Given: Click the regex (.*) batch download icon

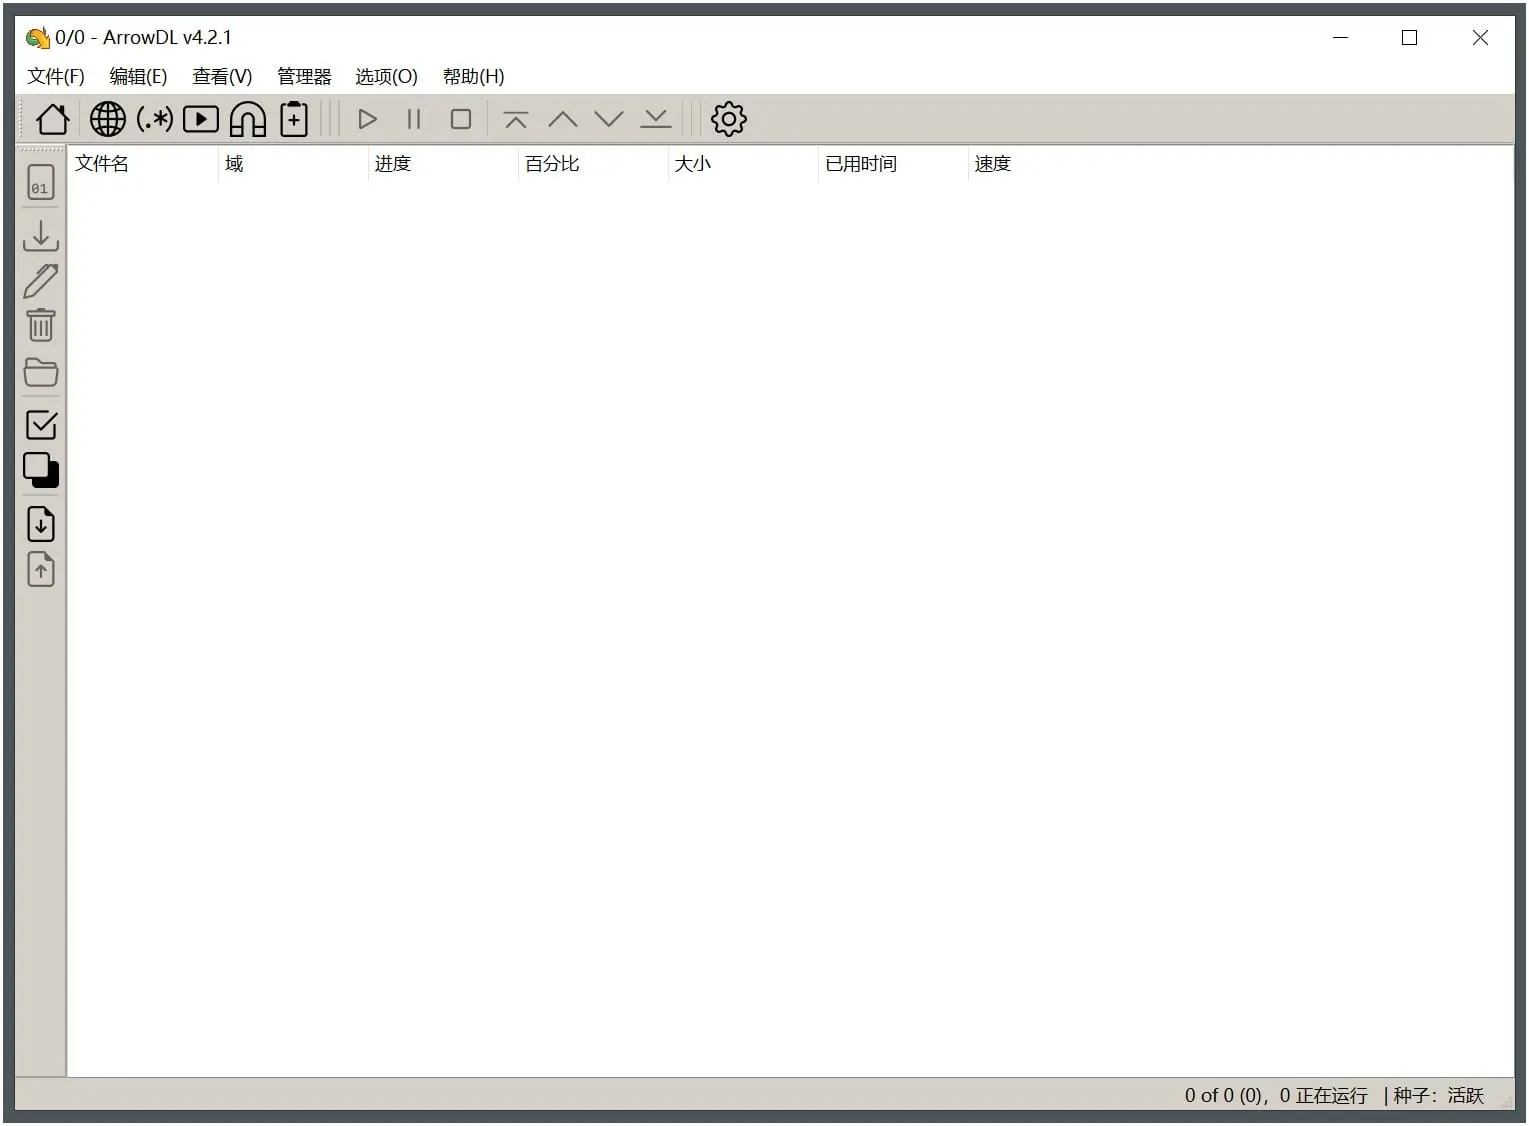Looking at the screenshot, I should (155, 119).
